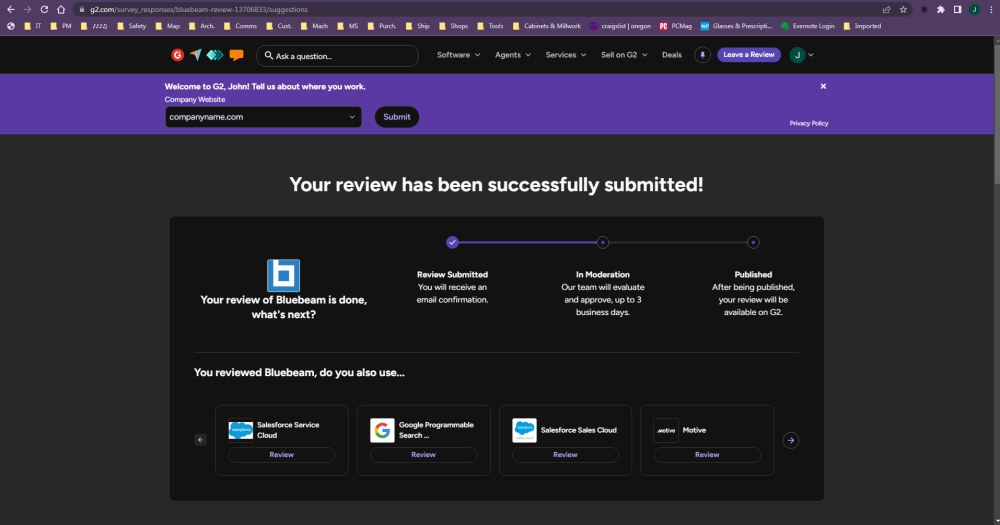
Task: Click the Bluebeam product logo
Action: [x=283, y=275]
